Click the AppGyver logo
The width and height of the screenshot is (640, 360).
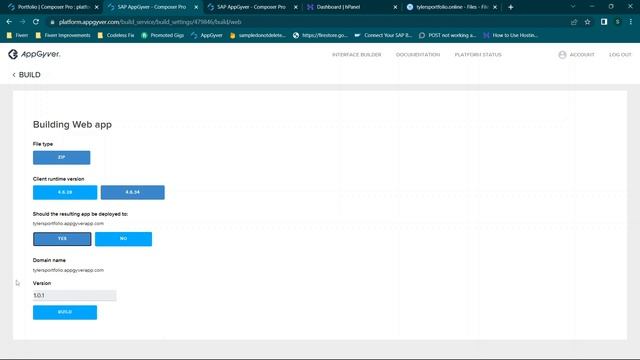[34, 54]
